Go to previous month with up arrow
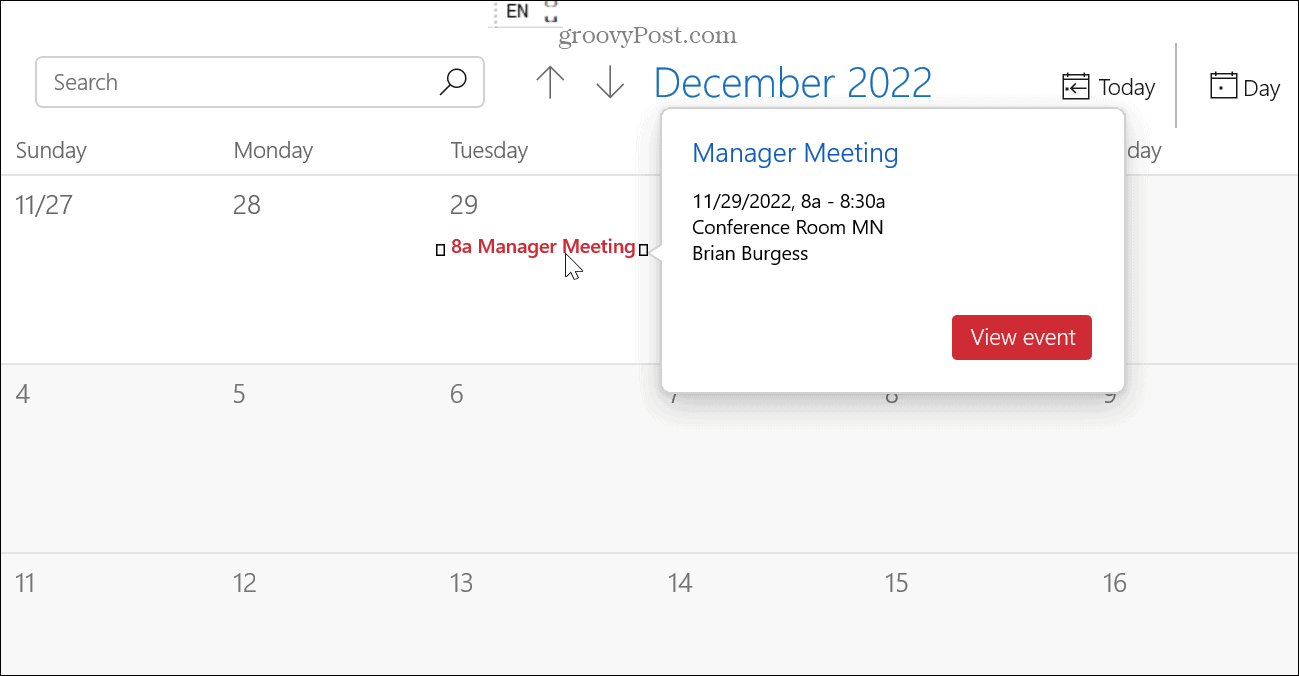Image resolution: width=1299 pixels, height=676 pixels. pyautogui.click(x=550, y=83)
